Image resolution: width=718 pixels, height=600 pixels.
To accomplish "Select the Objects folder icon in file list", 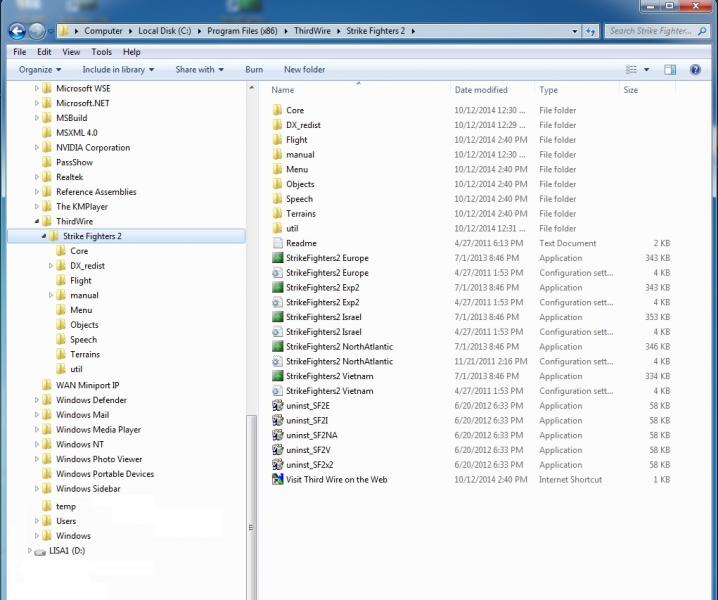I will click(x=277, y=184).
